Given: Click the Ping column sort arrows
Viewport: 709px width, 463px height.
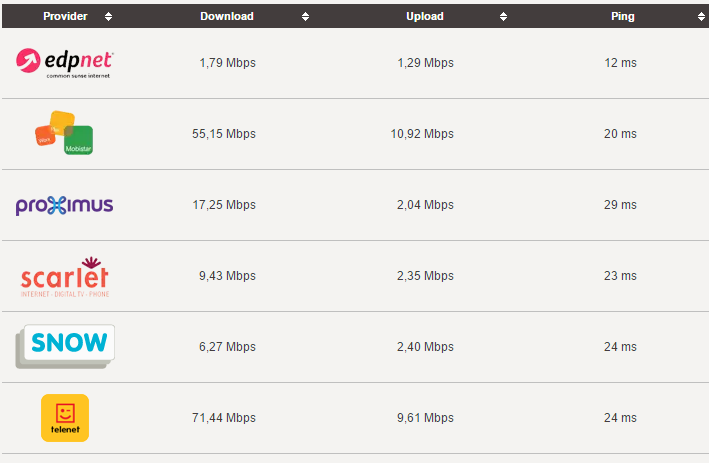Looking at the screenshot, I should (701, 17).
